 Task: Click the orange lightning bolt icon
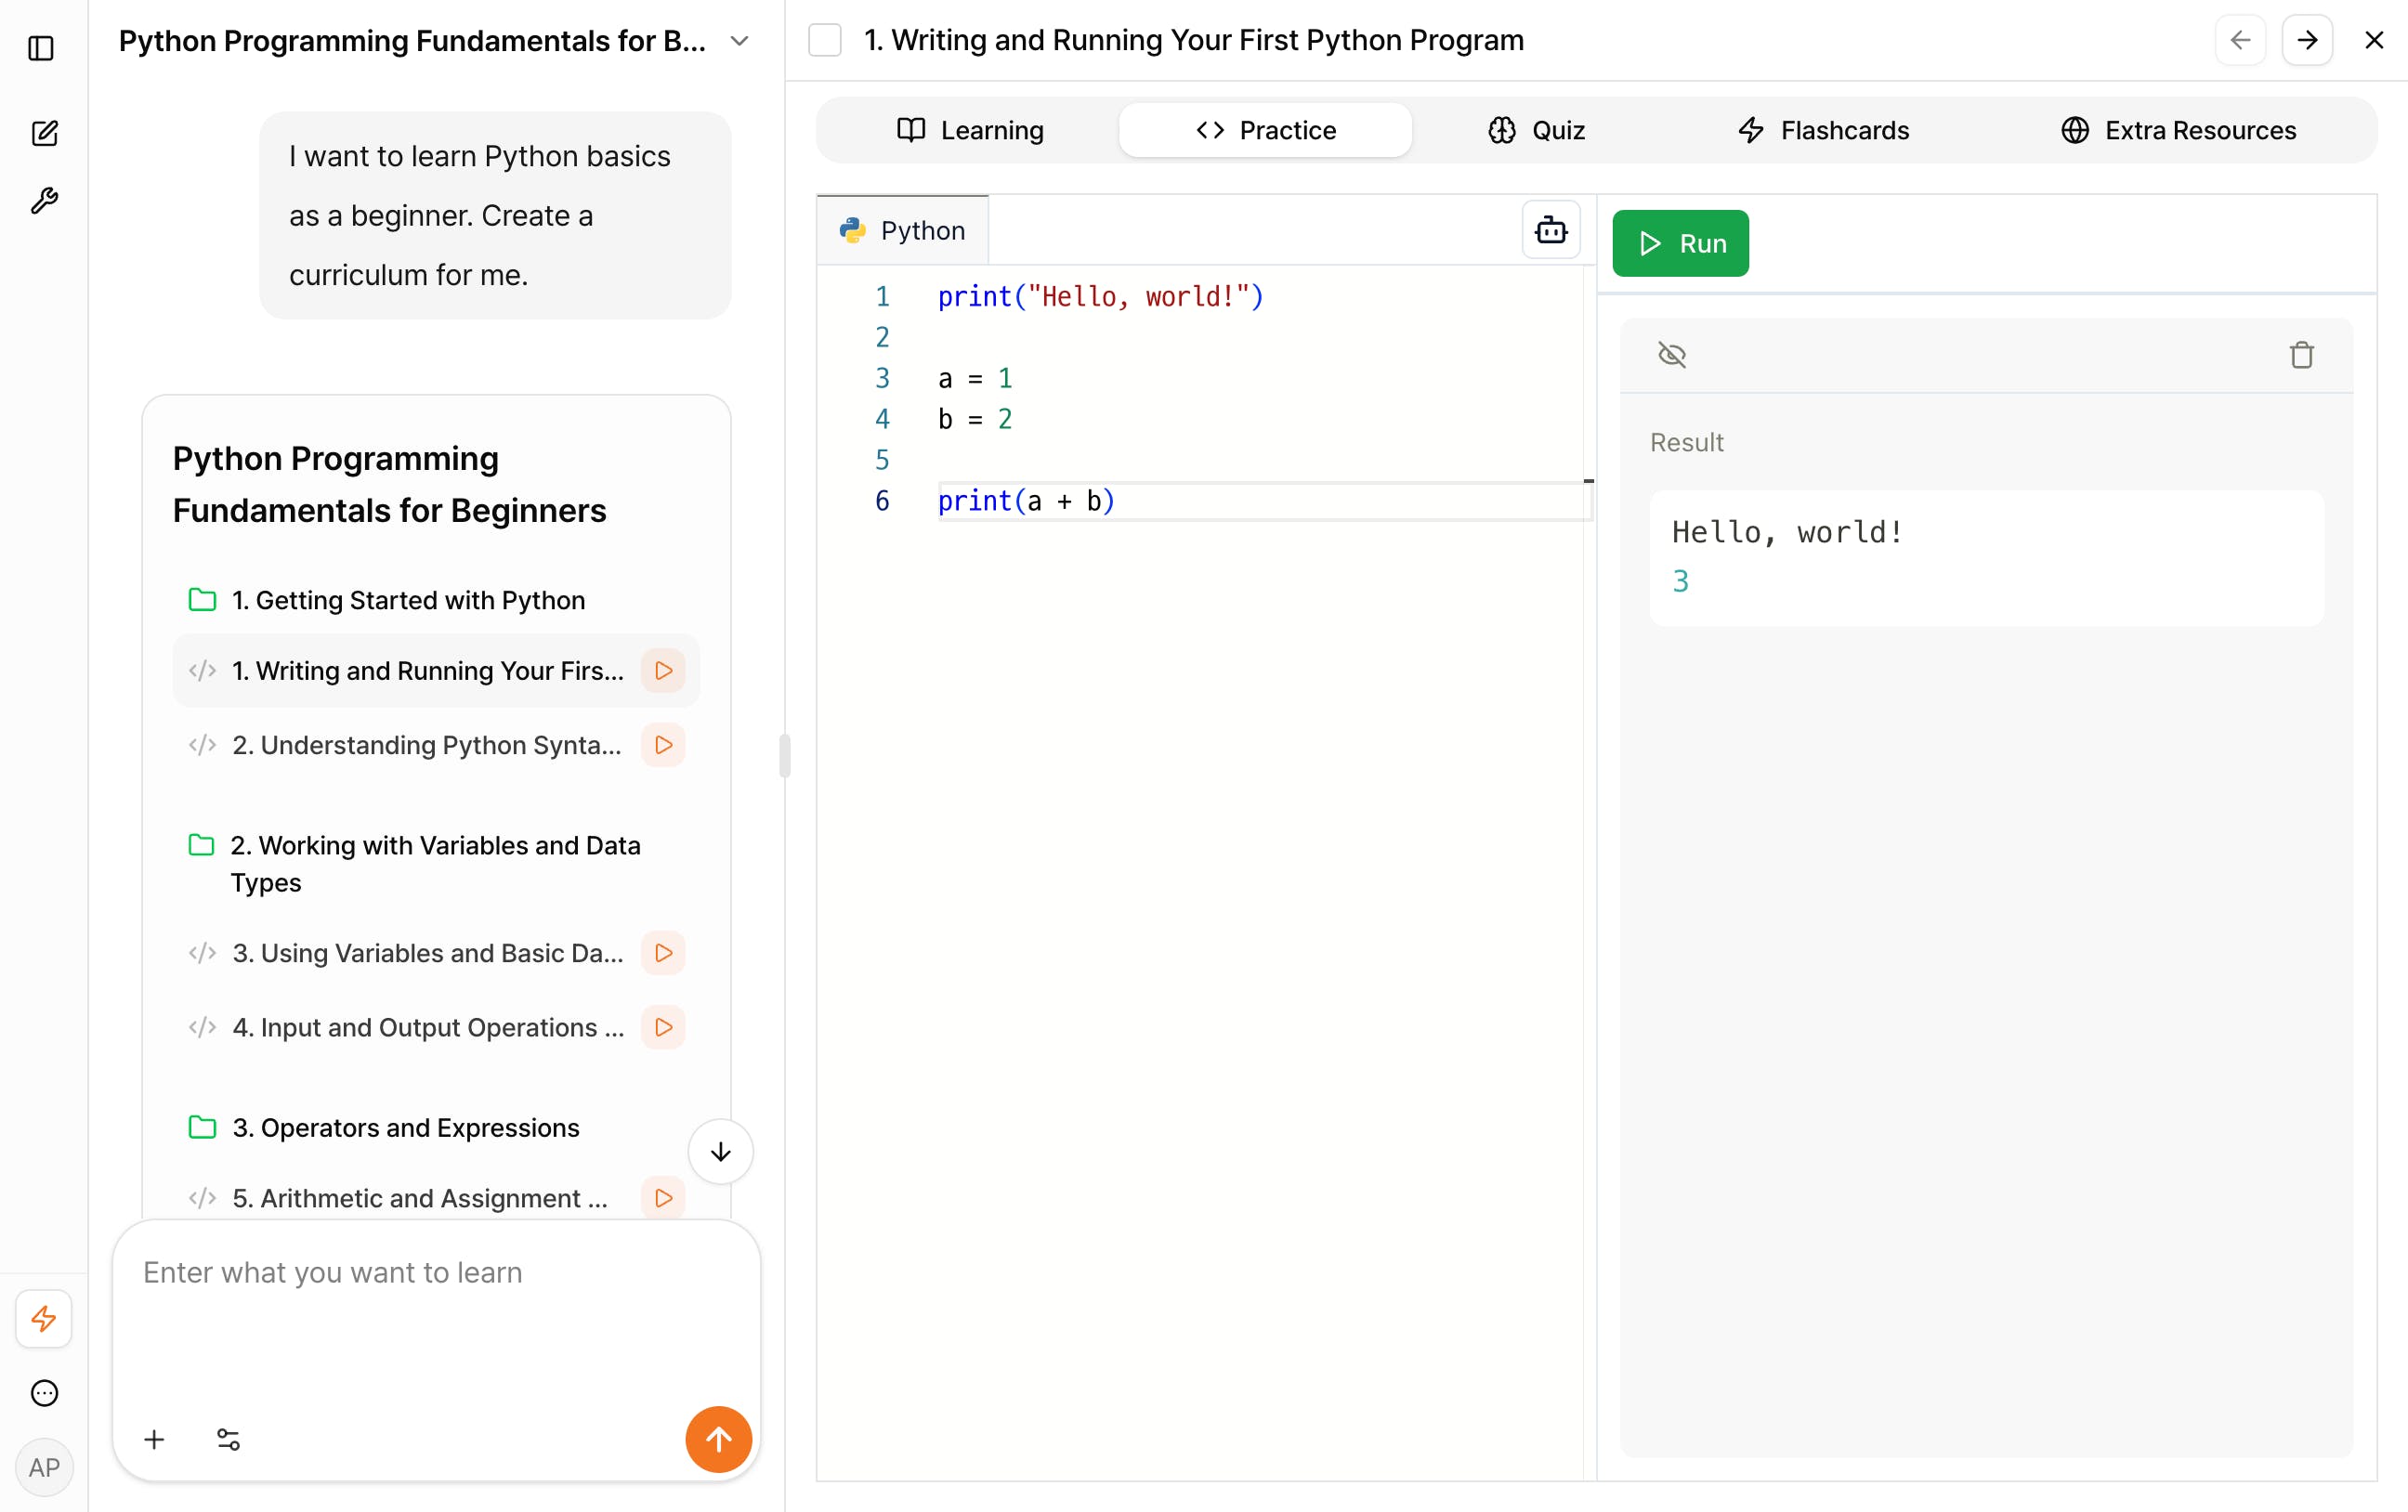[x=44, y=1319]
